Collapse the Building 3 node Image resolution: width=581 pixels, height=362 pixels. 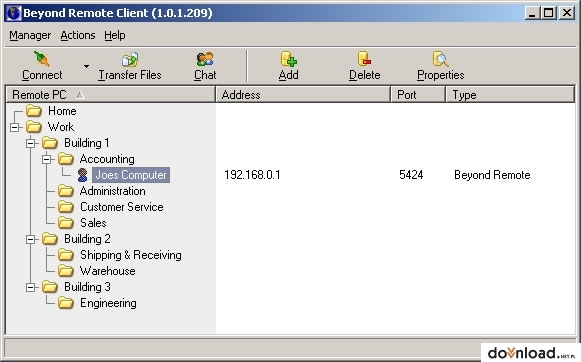point(31,287)
